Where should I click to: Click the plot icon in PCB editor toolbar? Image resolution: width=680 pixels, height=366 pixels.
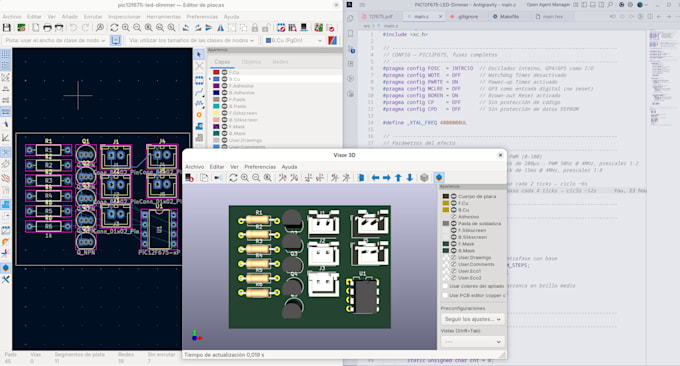tap(59, 28)
